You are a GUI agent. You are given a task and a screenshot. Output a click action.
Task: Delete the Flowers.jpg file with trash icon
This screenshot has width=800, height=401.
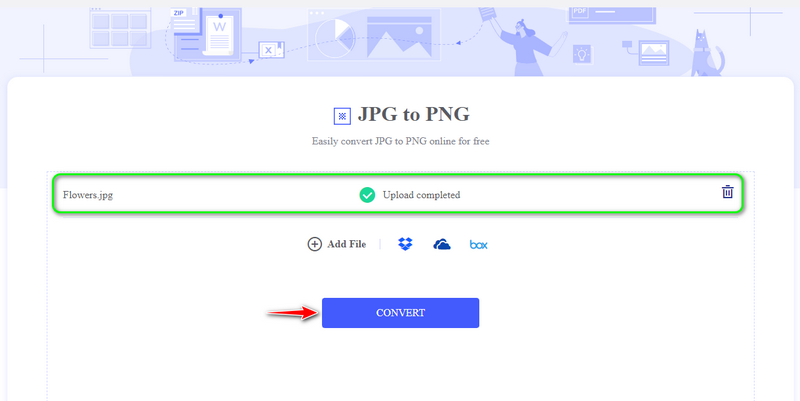[x=727, y=193]
